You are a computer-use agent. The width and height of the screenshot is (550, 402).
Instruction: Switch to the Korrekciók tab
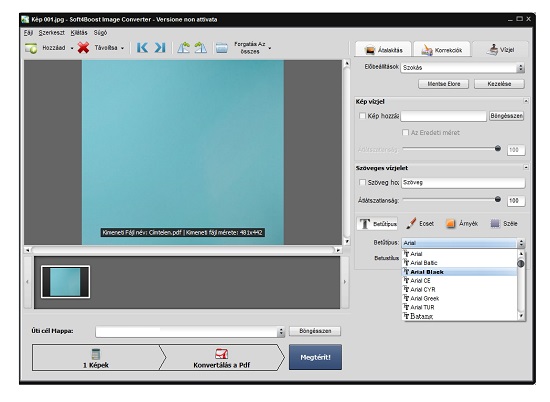442,50
